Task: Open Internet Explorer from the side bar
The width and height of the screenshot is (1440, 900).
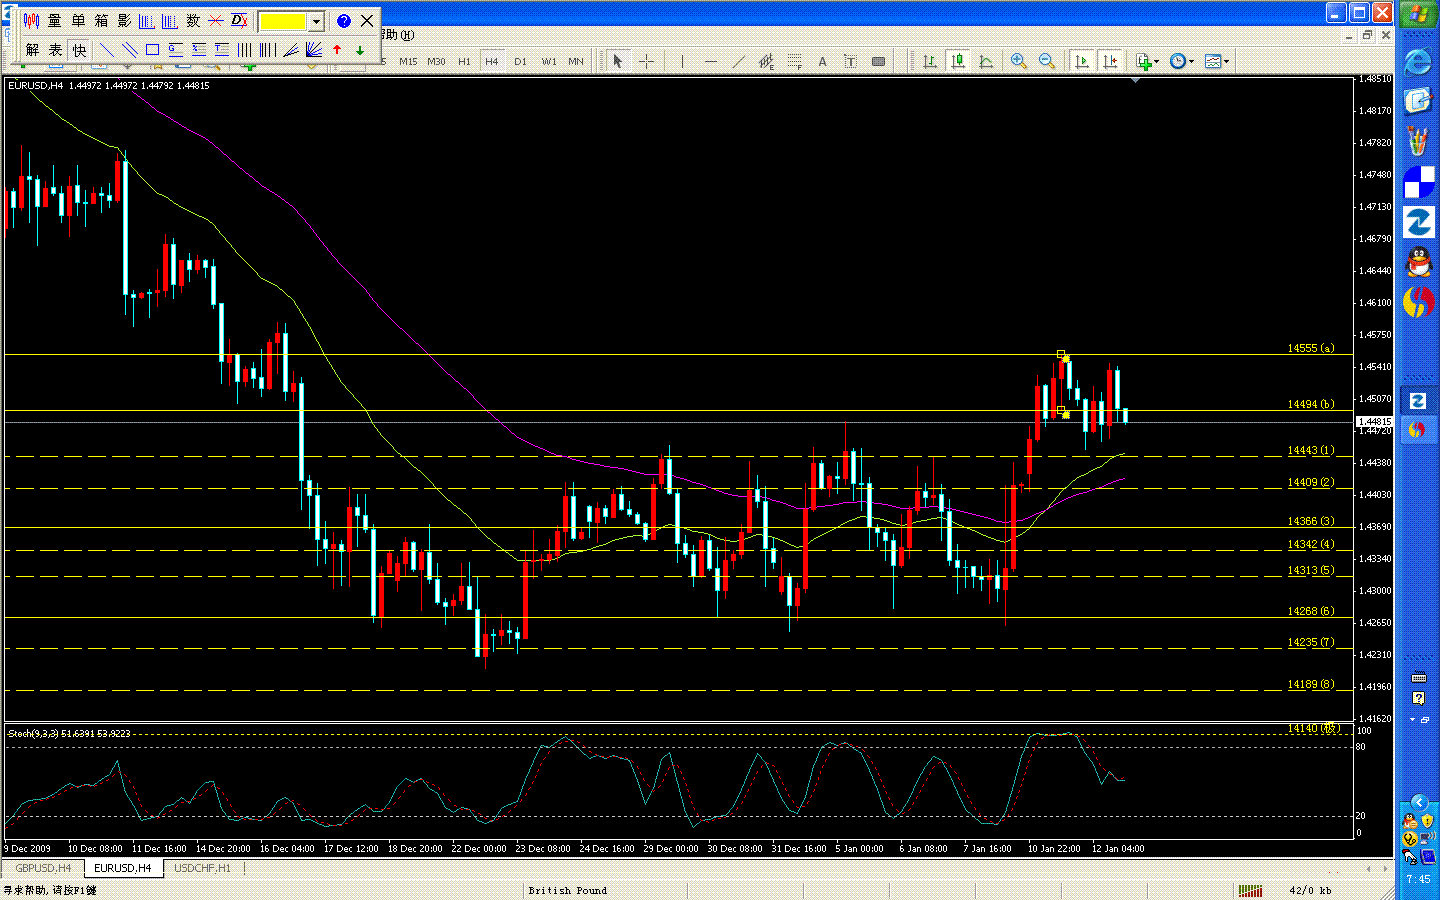Action: (x=1418, y=62)
